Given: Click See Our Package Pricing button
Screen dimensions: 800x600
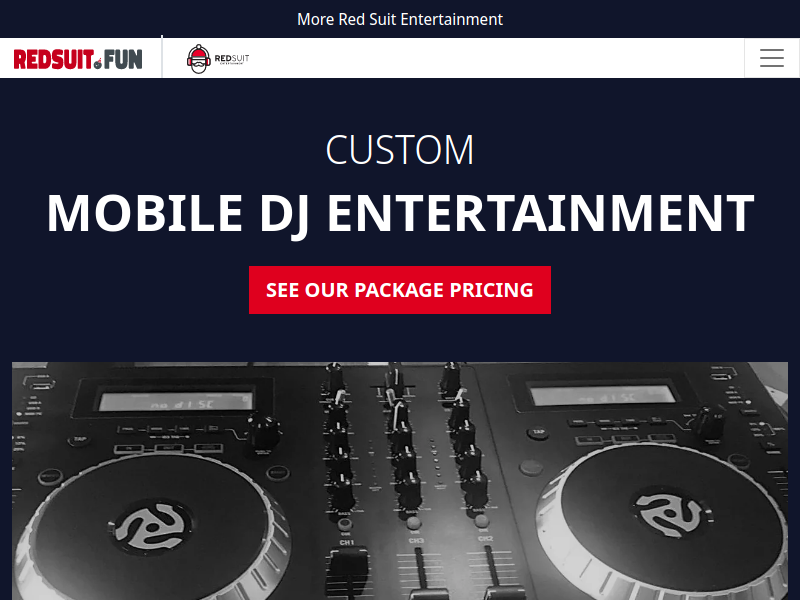Looking at the screenshot, I should coord(400,290).
